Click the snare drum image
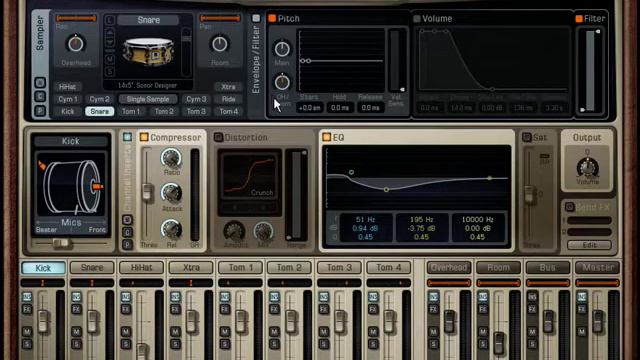Image resolution: width=640 pixels, height=360 pixels. [149, 52]
